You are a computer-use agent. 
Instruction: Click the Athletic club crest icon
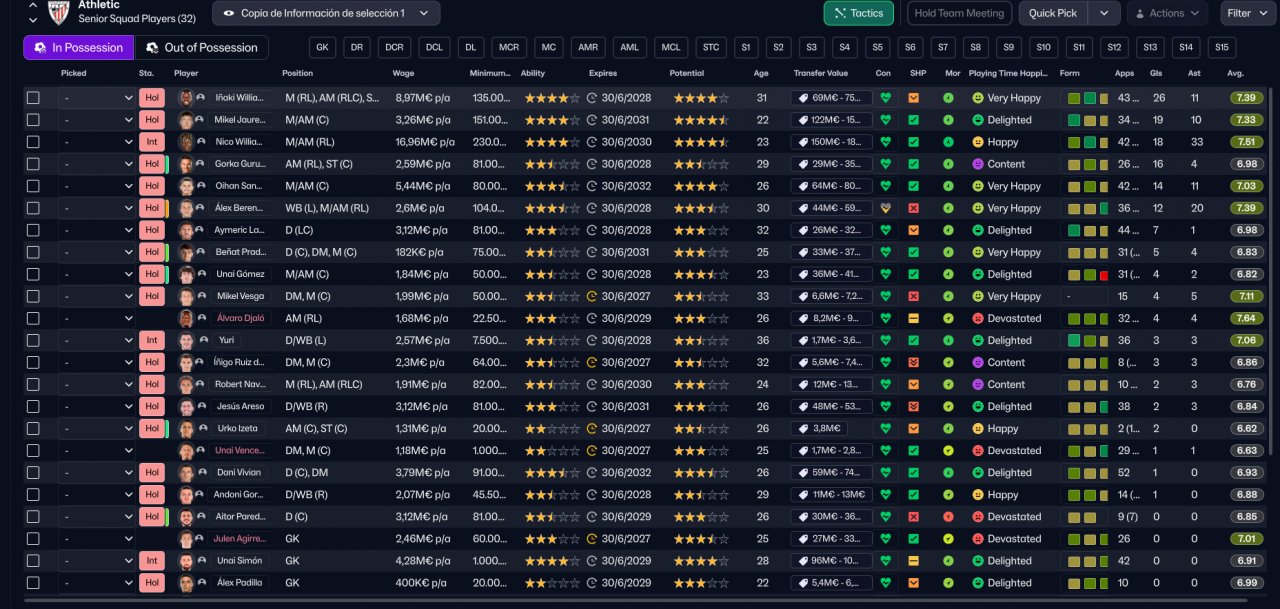(57, 12)
